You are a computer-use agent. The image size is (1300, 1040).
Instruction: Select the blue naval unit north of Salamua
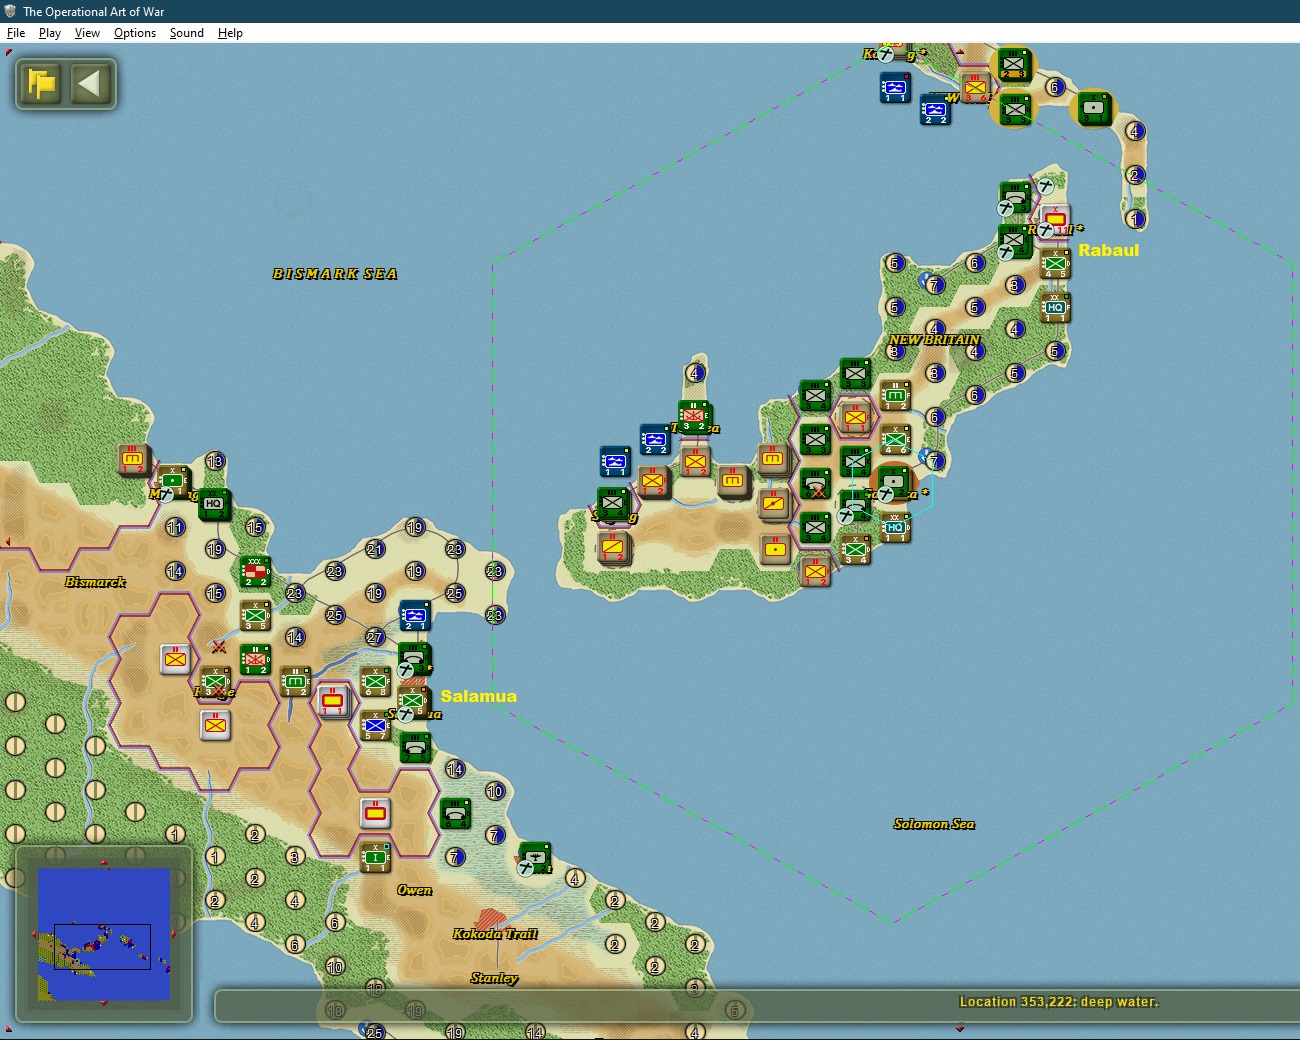click(415, 616)
